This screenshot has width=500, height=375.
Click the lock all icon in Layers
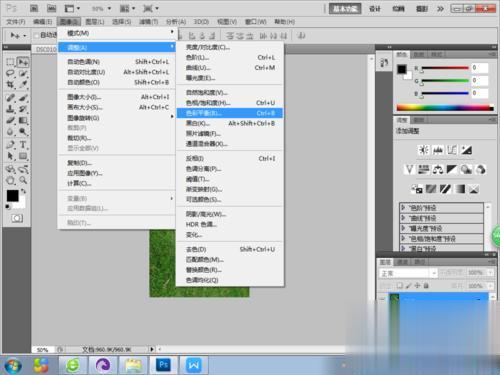(426, 286)
